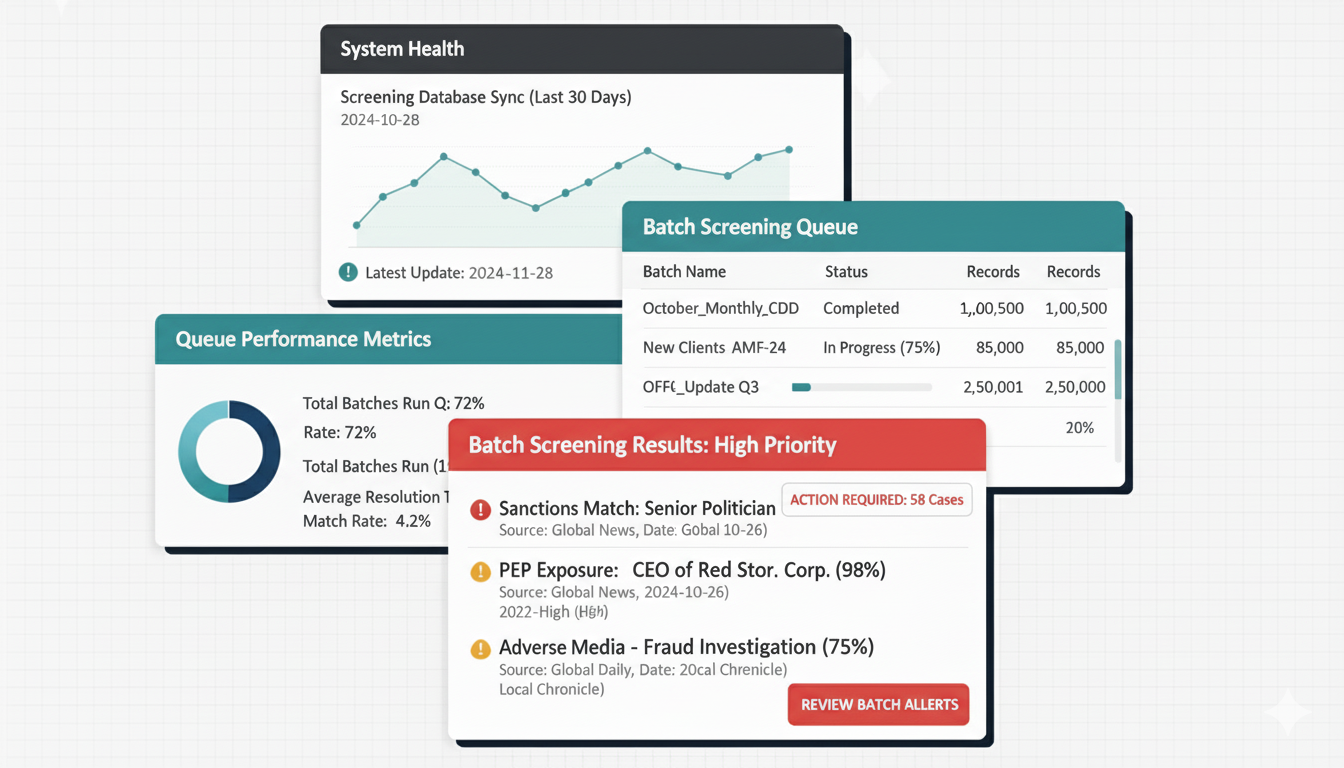1344x768 pixels.
Task: Click the OFFC_Update Q3 progress bar
Action: click(861, 387)
